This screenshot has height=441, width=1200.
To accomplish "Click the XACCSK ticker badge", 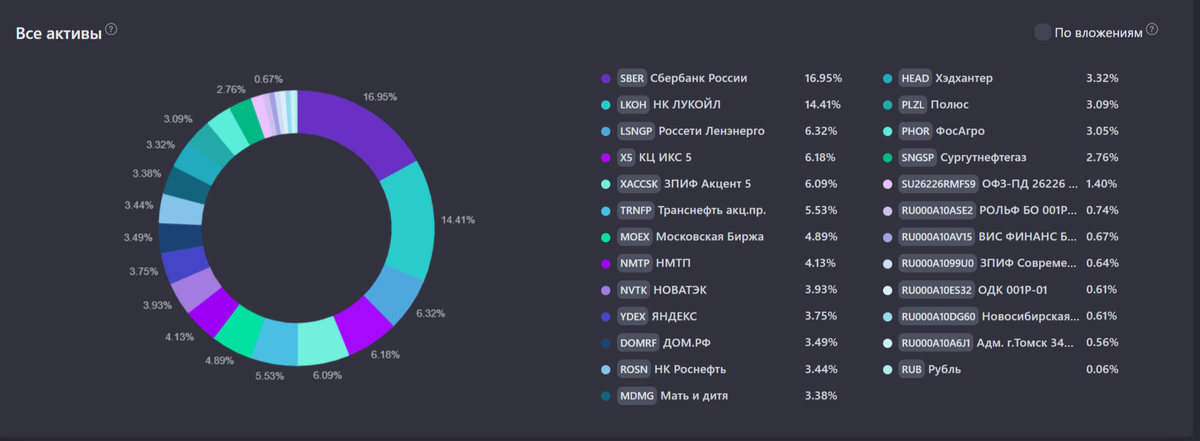I will (x=638, y=184).
